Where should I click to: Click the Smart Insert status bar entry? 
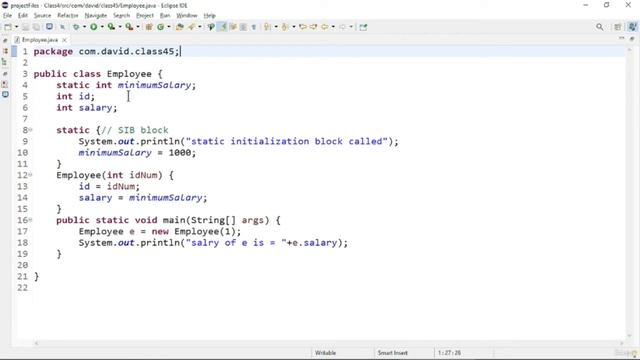tap(393, 353)
